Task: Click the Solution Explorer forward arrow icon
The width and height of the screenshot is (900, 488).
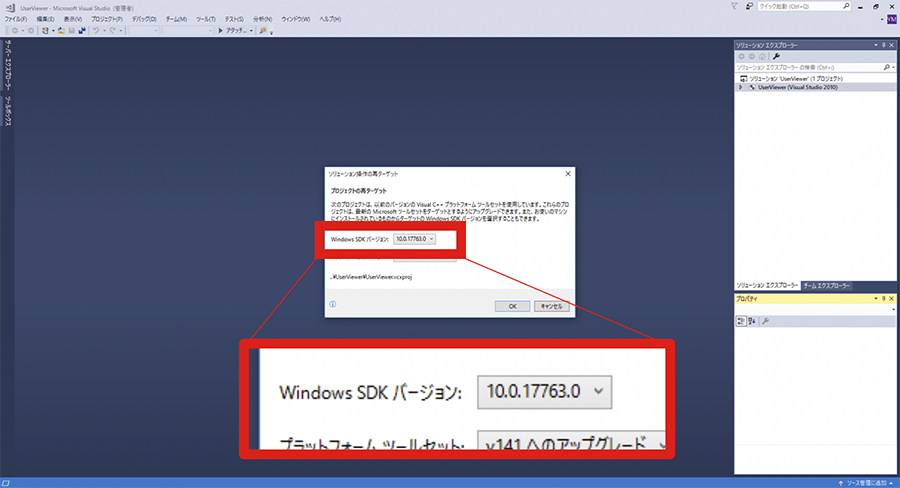Action: 752,56
